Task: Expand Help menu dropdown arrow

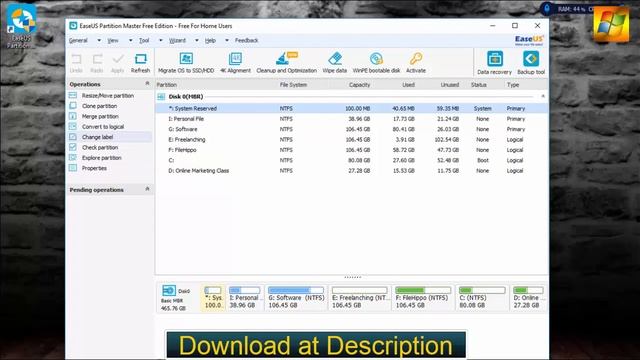Action: [227, 40]
